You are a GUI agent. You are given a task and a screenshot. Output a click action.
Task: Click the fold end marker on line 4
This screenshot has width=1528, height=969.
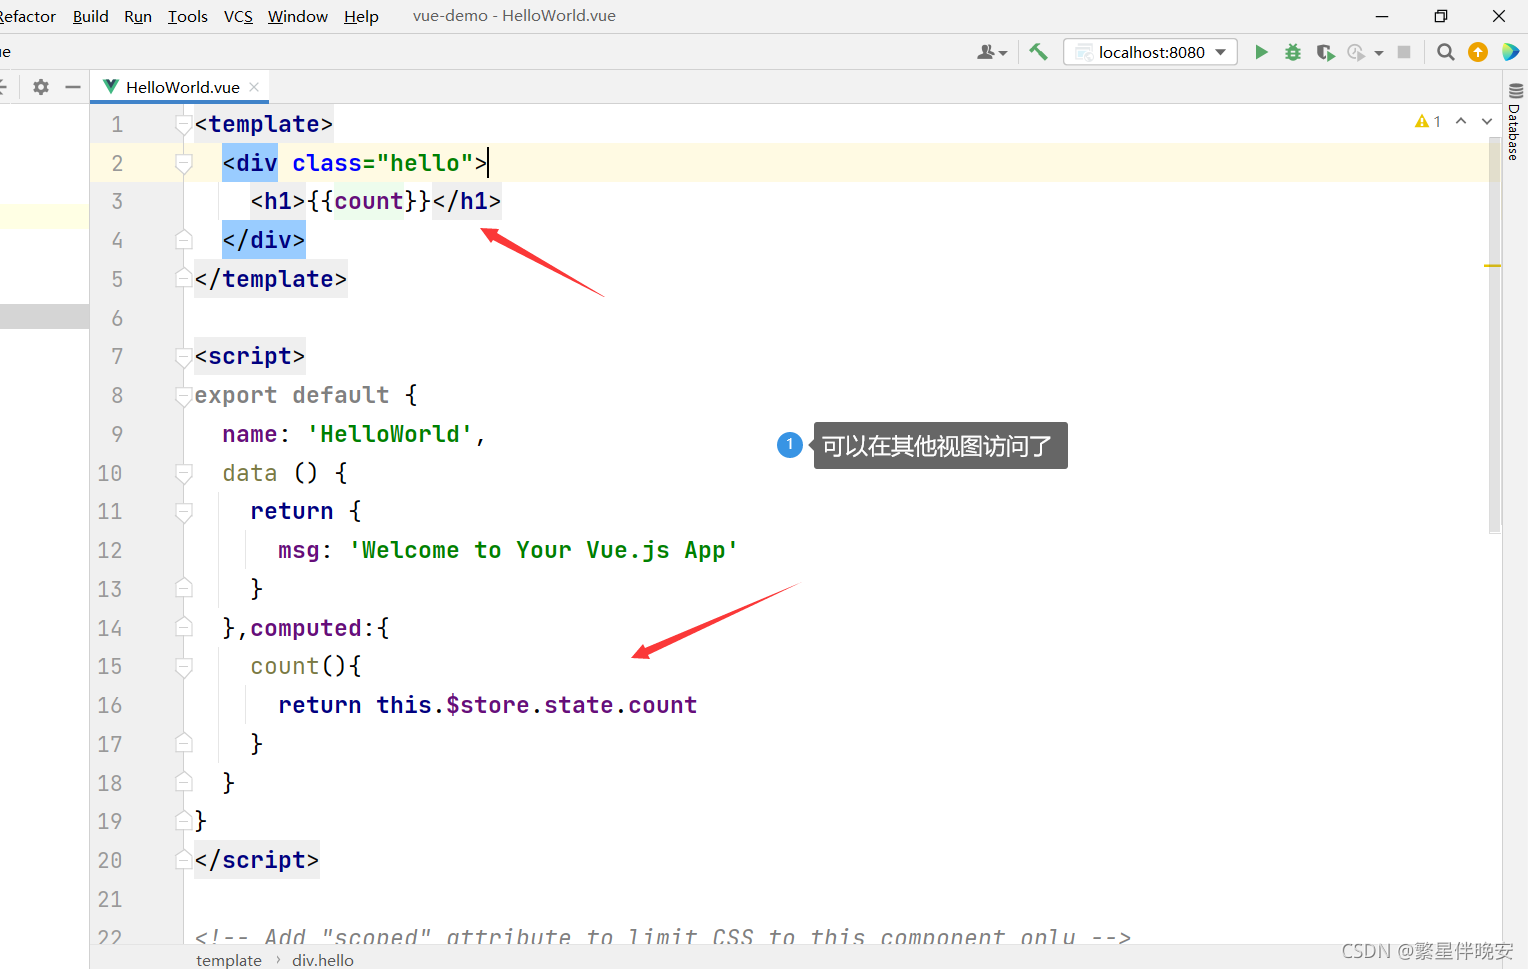click(x=184, y=240)
